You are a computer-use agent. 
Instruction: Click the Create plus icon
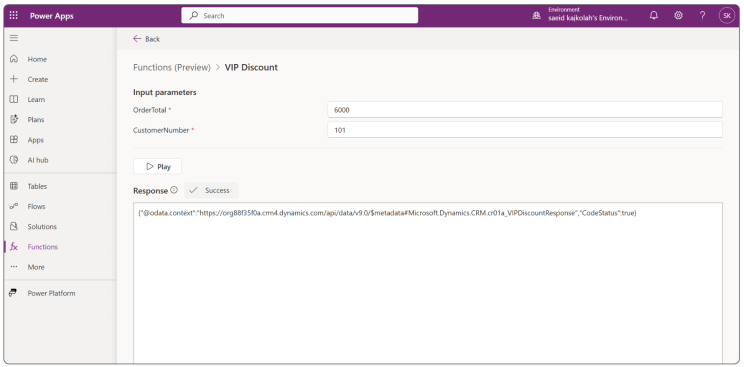tap(14, 79)
